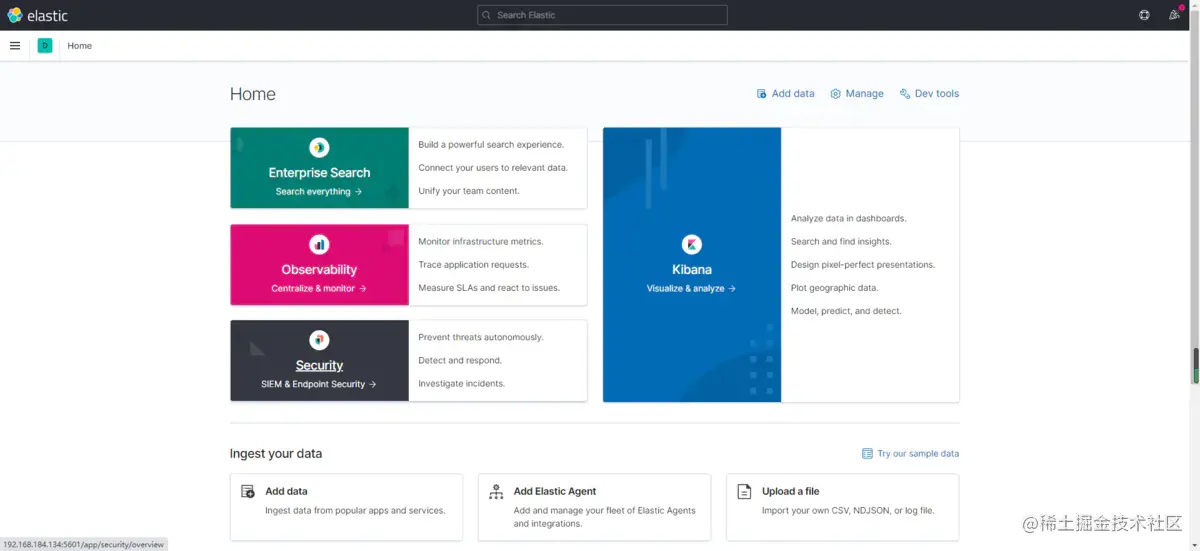Open Add Elastic Agent card title
The image size is (1200, 551).
555,492
